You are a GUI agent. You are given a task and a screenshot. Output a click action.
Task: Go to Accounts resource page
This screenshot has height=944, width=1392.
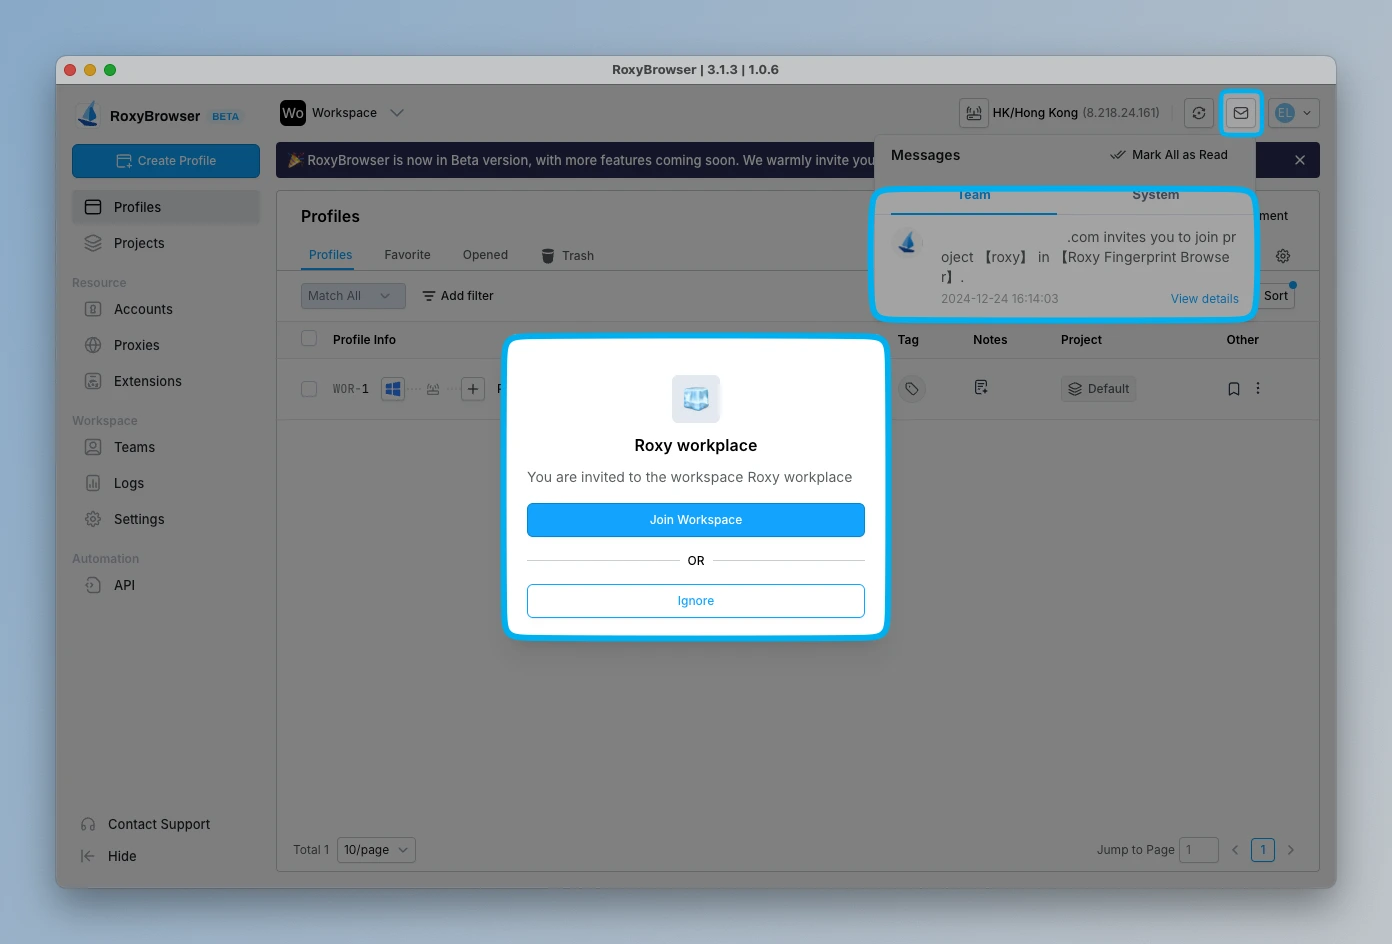pyautogui.click(x=166, y=309)
